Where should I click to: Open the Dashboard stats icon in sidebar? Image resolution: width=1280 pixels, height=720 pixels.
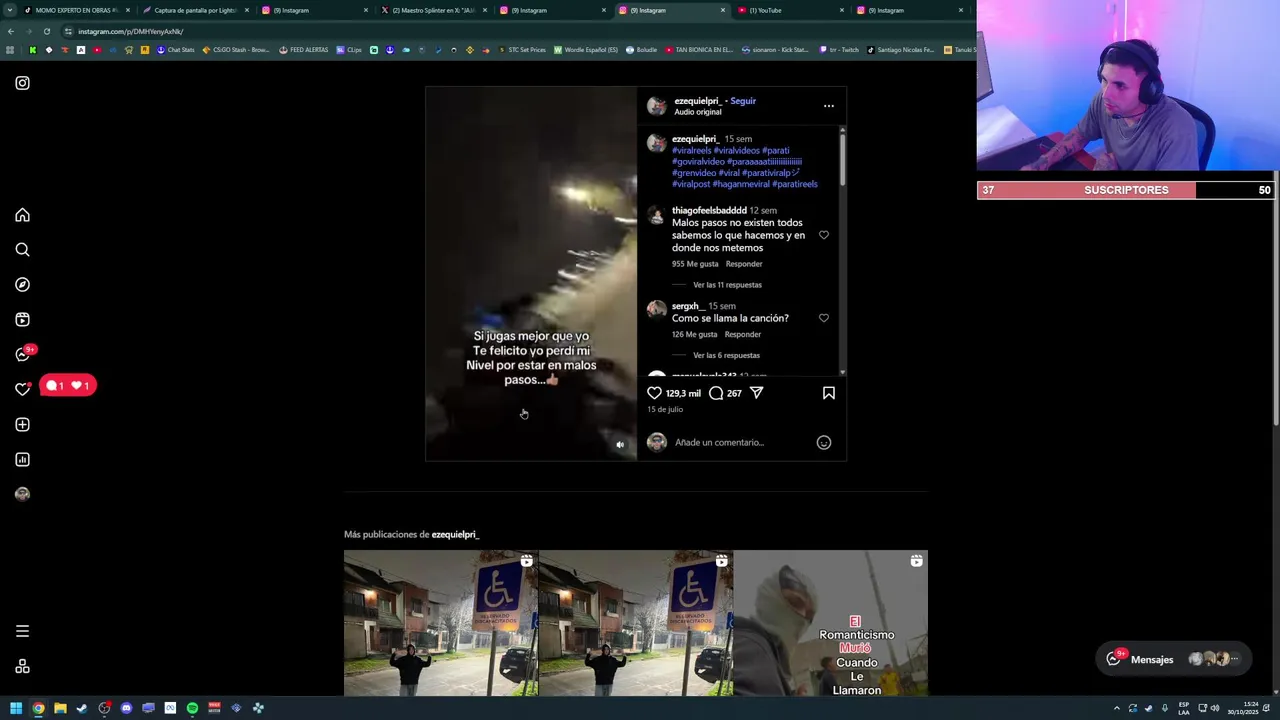22,460
